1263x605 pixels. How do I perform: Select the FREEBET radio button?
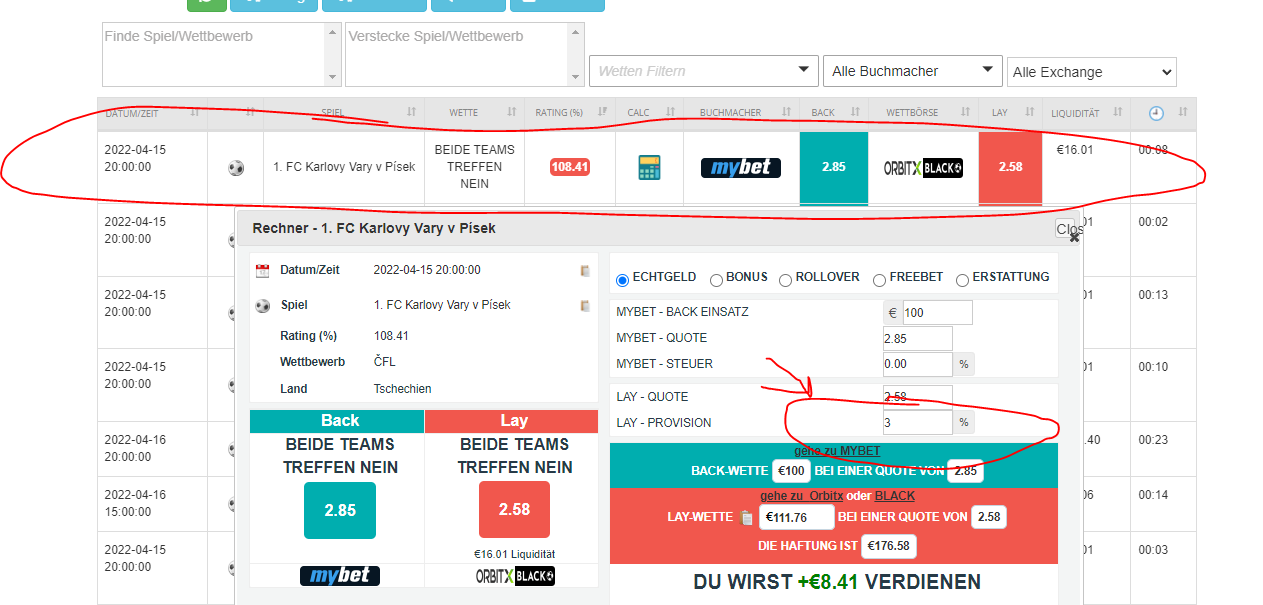pos(880,280)
